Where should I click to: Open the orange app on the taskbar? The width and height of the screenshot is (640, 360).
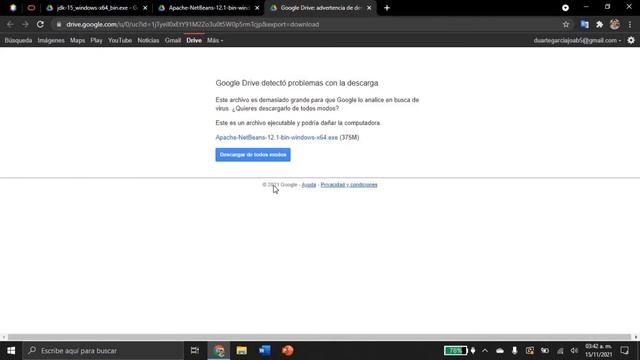pyautogui.click(x=288, y=351)
